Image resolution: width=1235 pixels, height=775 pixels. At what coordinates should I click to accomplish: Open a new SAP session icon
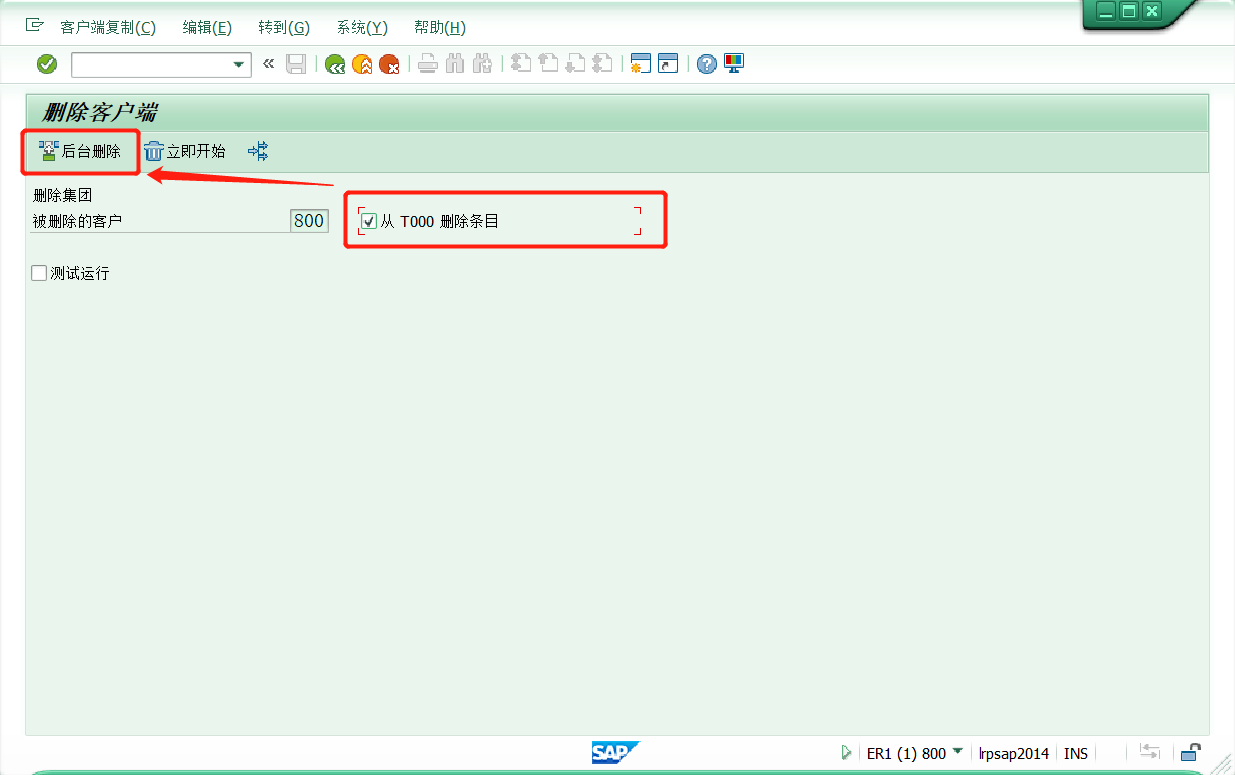640,63
